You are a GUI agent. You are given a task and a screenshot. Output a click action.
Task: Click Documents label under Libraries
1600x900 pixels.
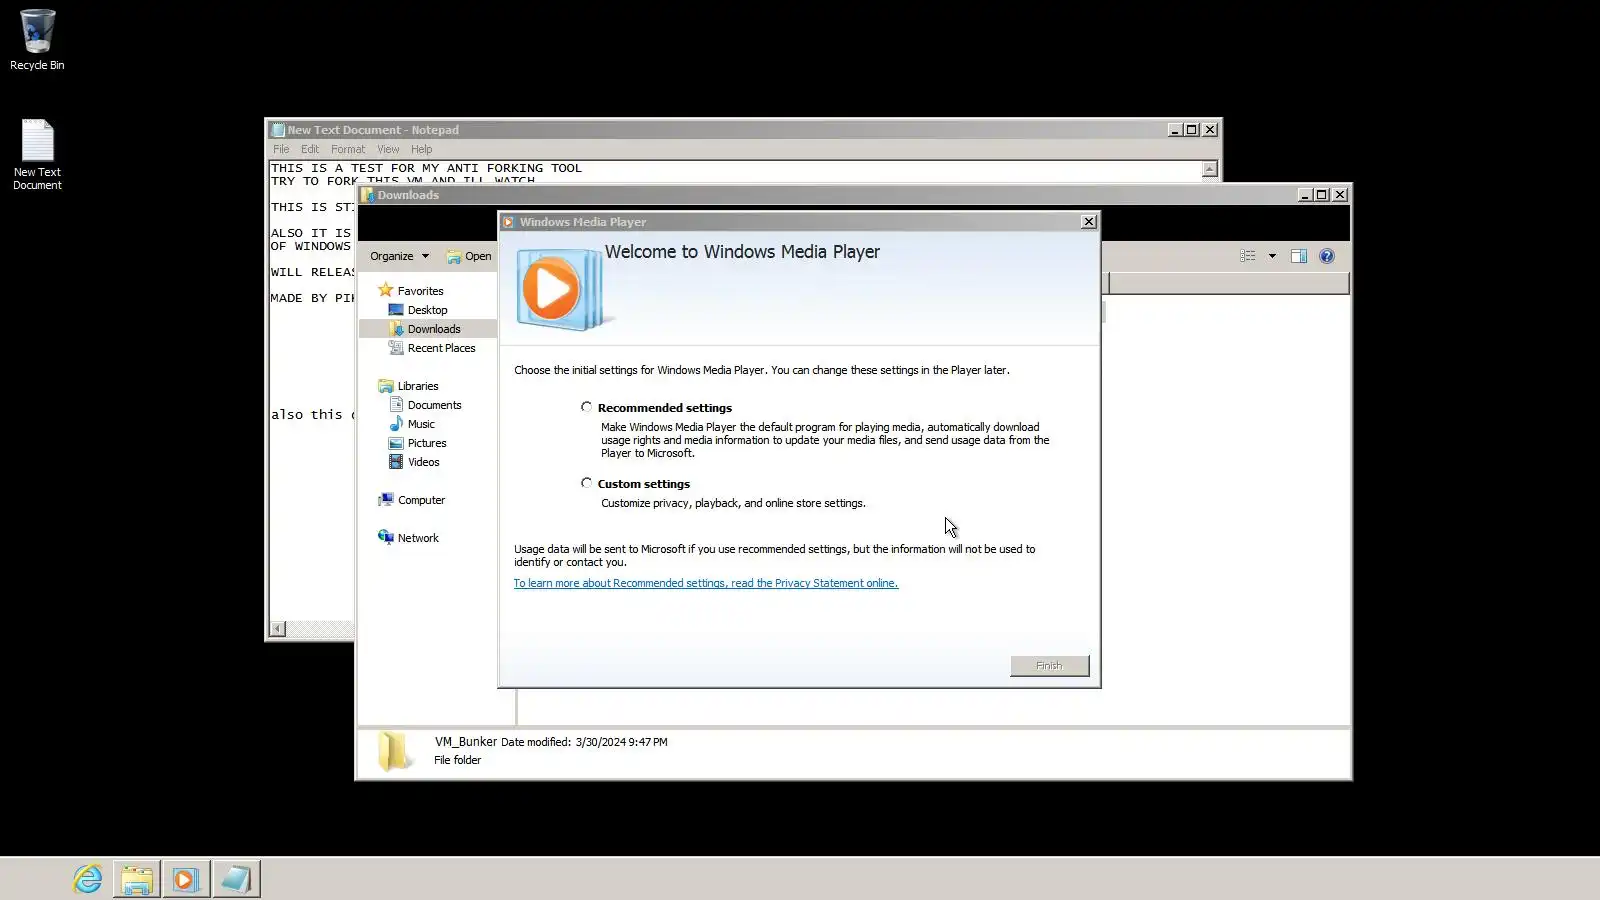point(434,405)
